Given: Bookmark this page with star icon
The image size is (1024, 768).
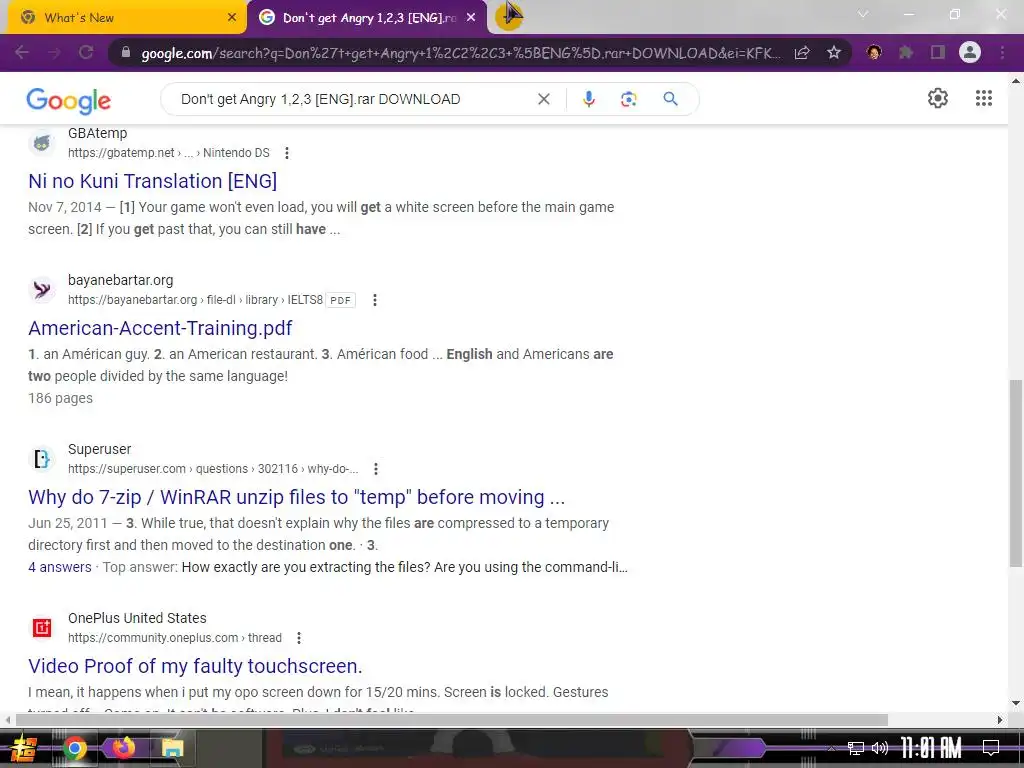Looking at the screenshot, I should 834,53.
